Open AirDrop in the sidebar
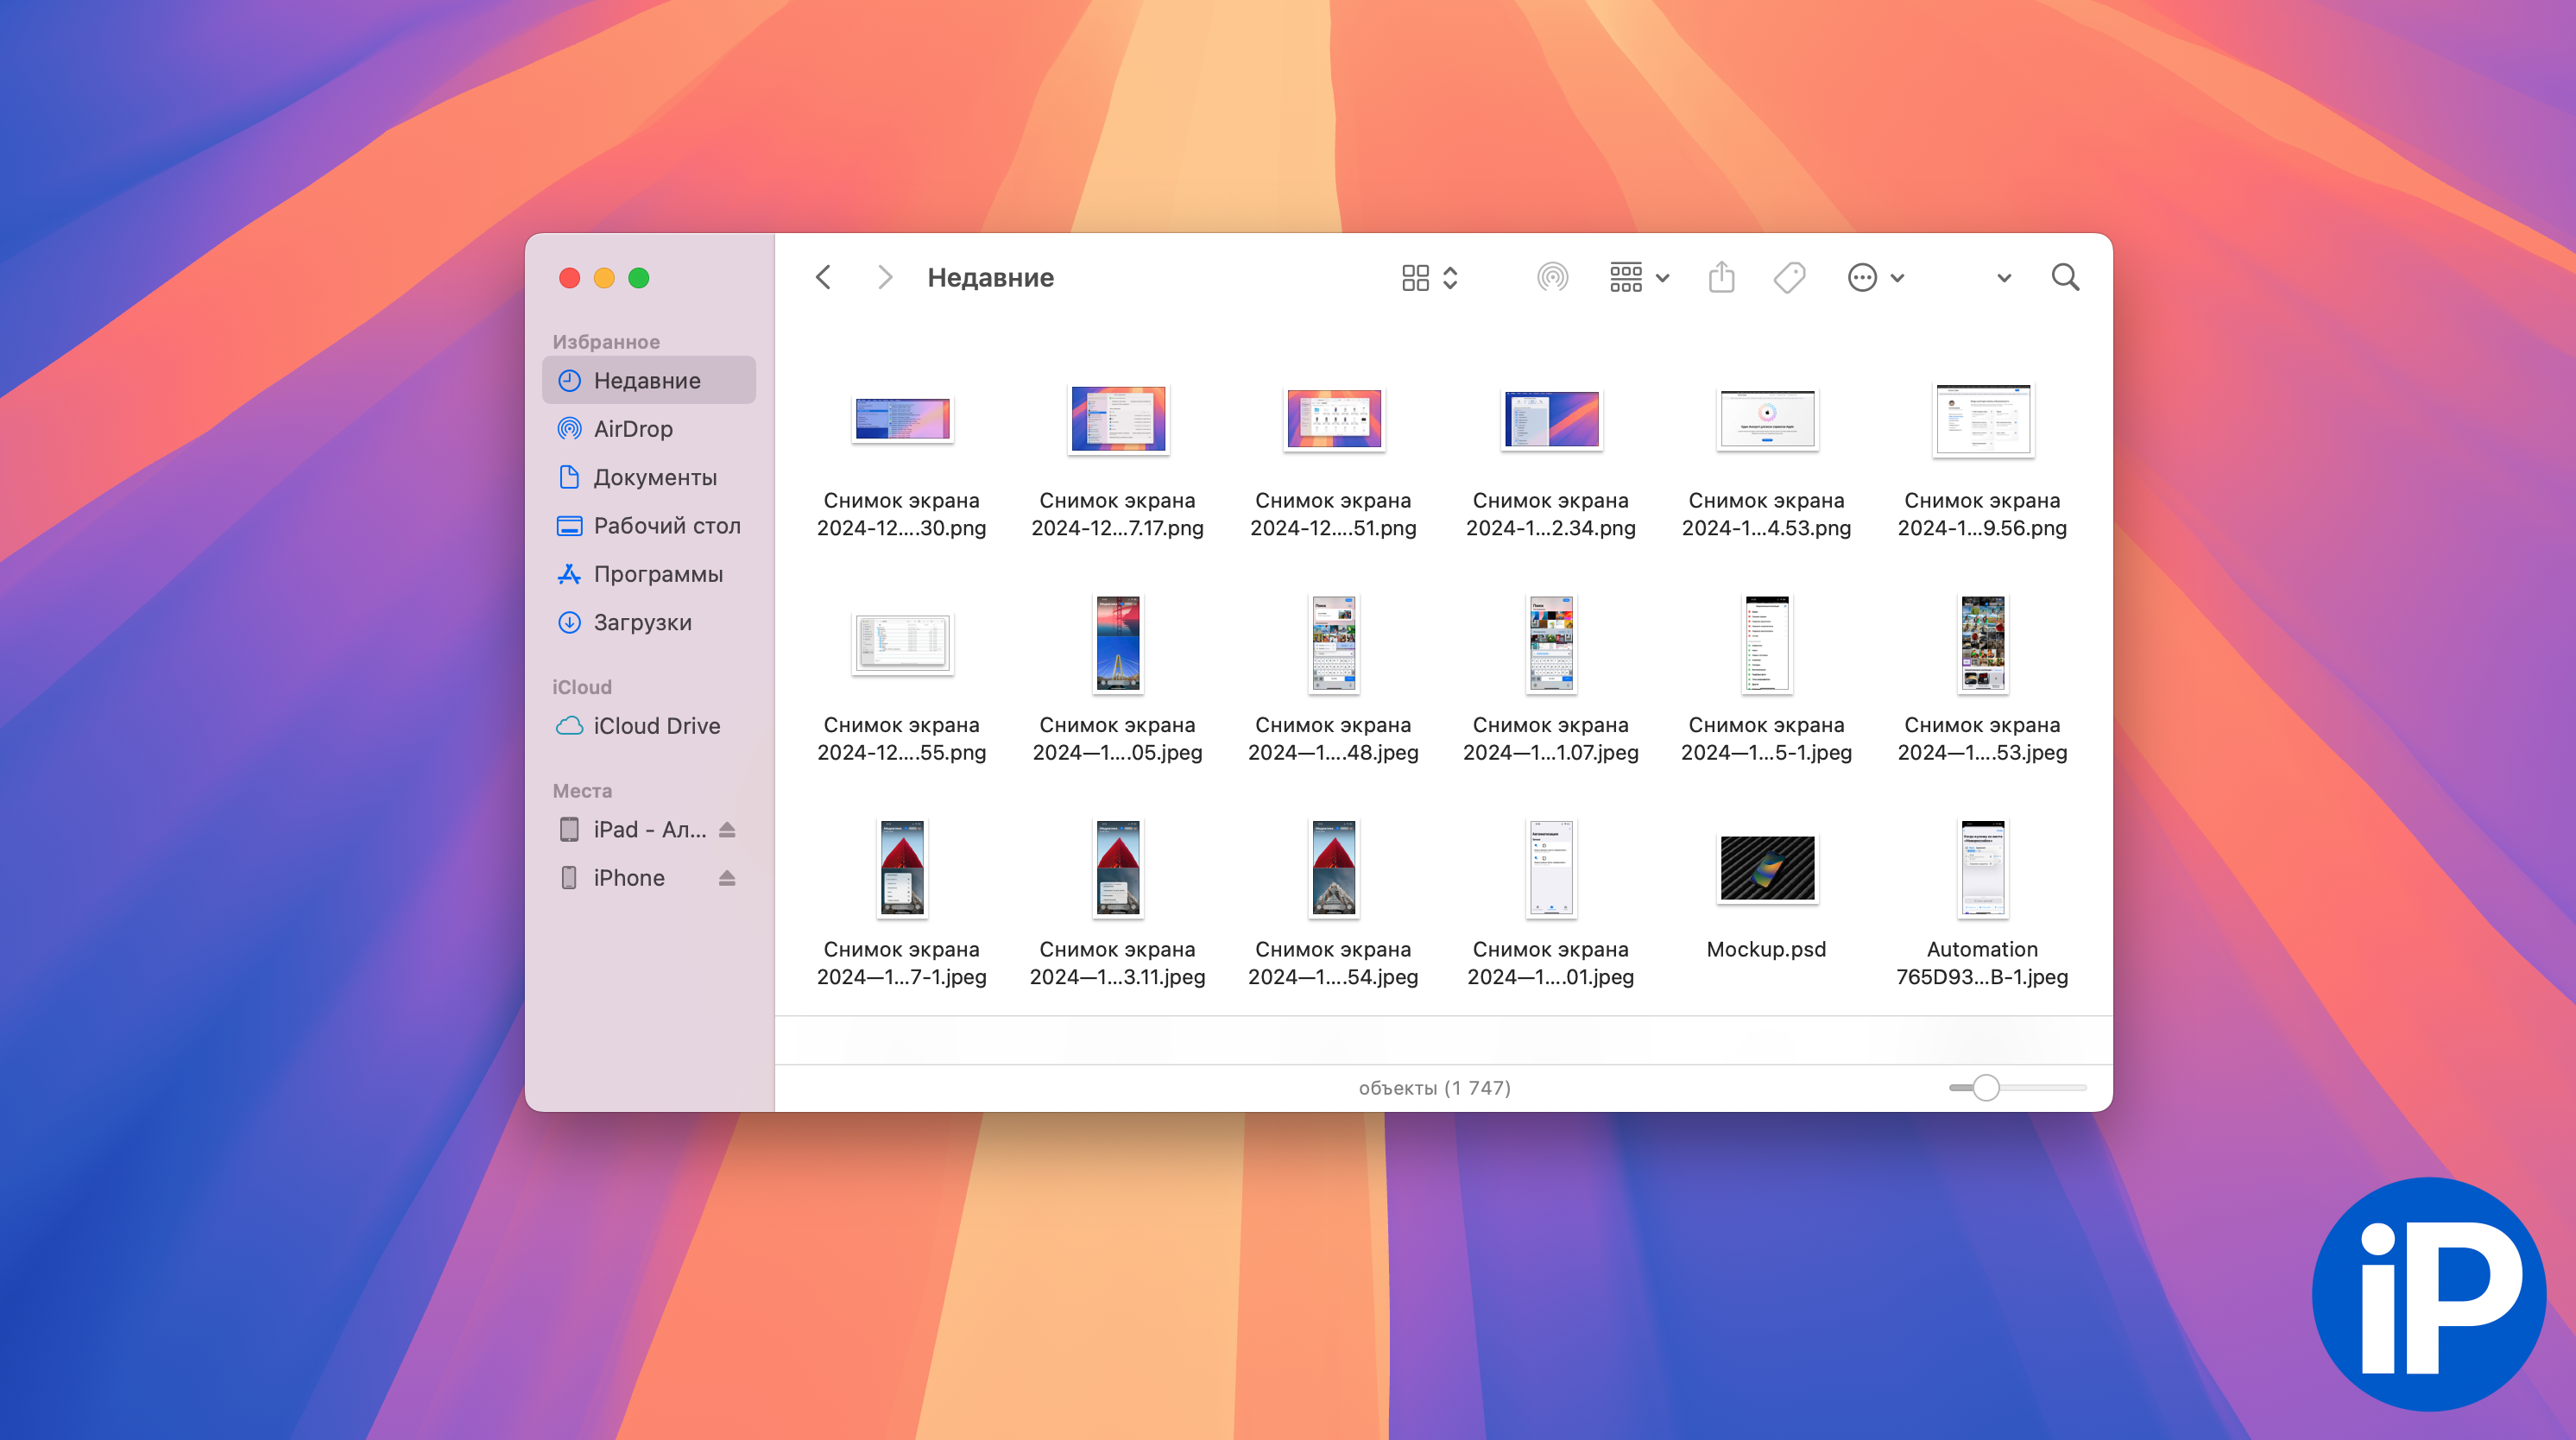 tap(632, 429)
